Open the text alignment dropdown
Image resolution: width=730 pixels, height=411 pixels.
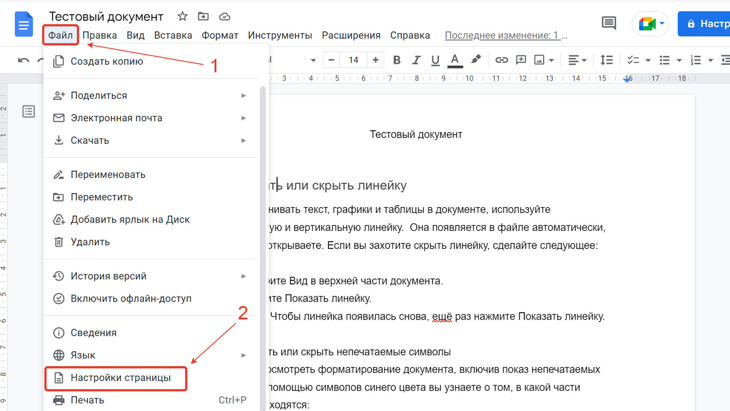click(x=577, y=60)
